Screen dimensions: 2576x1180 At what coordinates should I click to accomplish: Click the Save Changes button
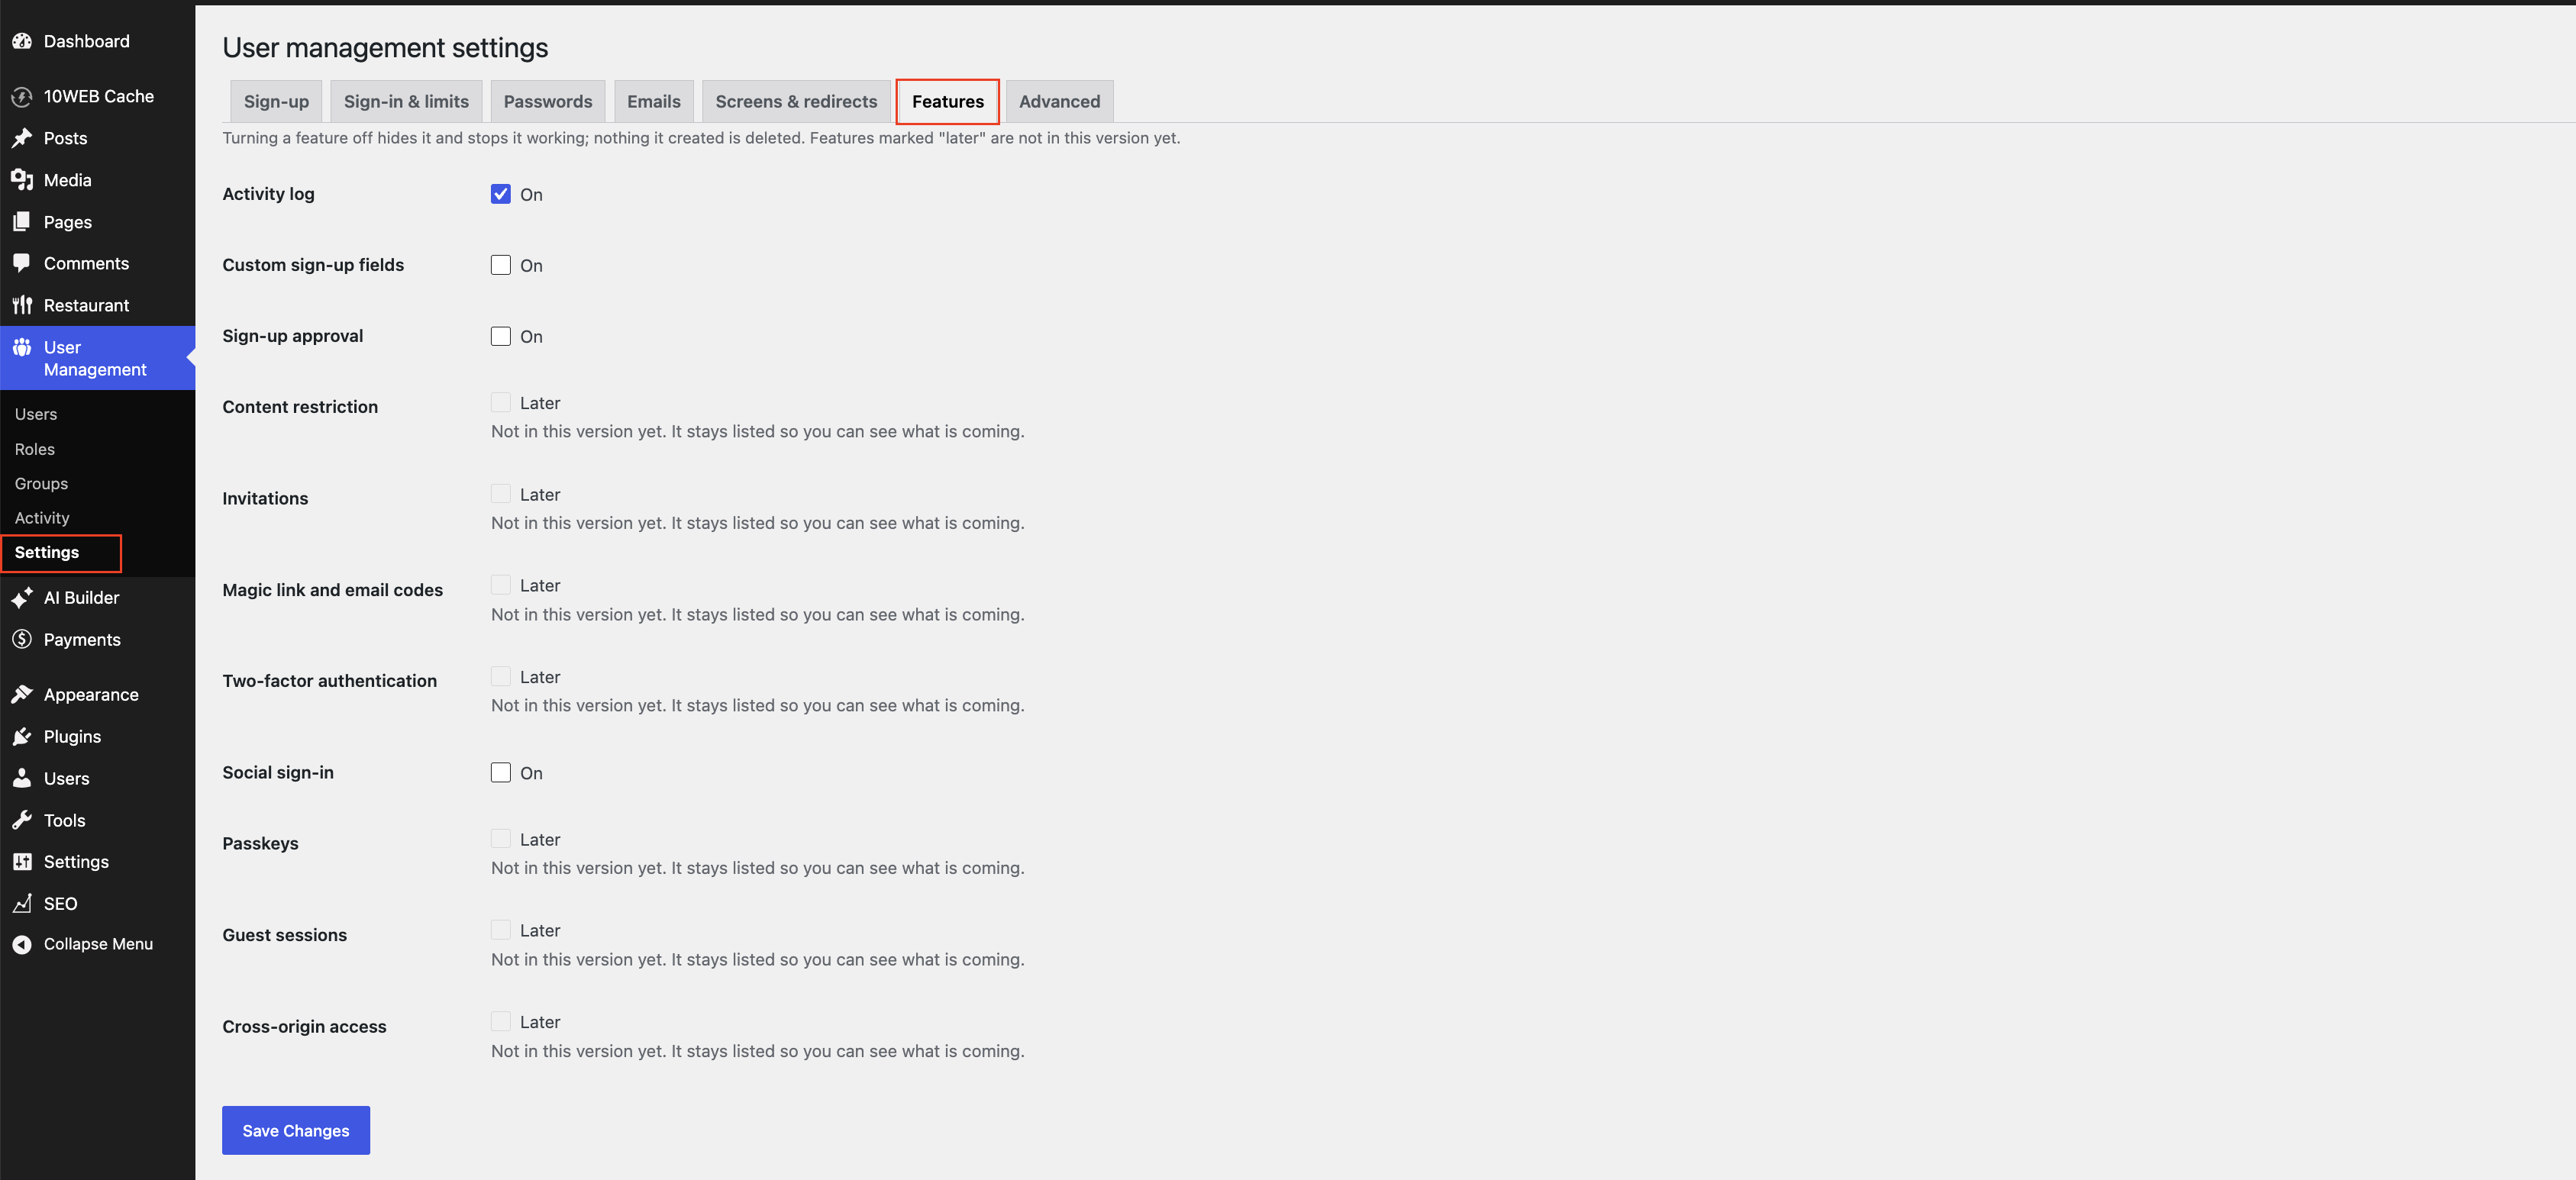click(296, 1130)
